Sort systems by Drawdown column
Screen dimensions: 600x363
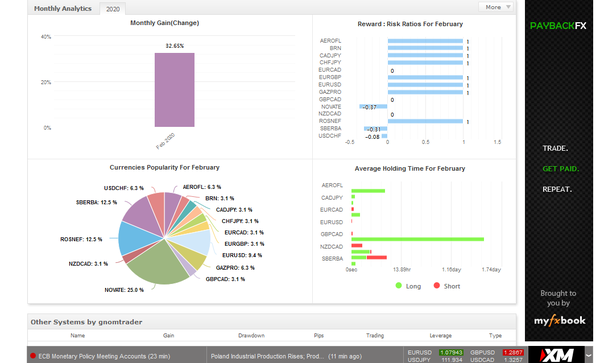[251, 335]
